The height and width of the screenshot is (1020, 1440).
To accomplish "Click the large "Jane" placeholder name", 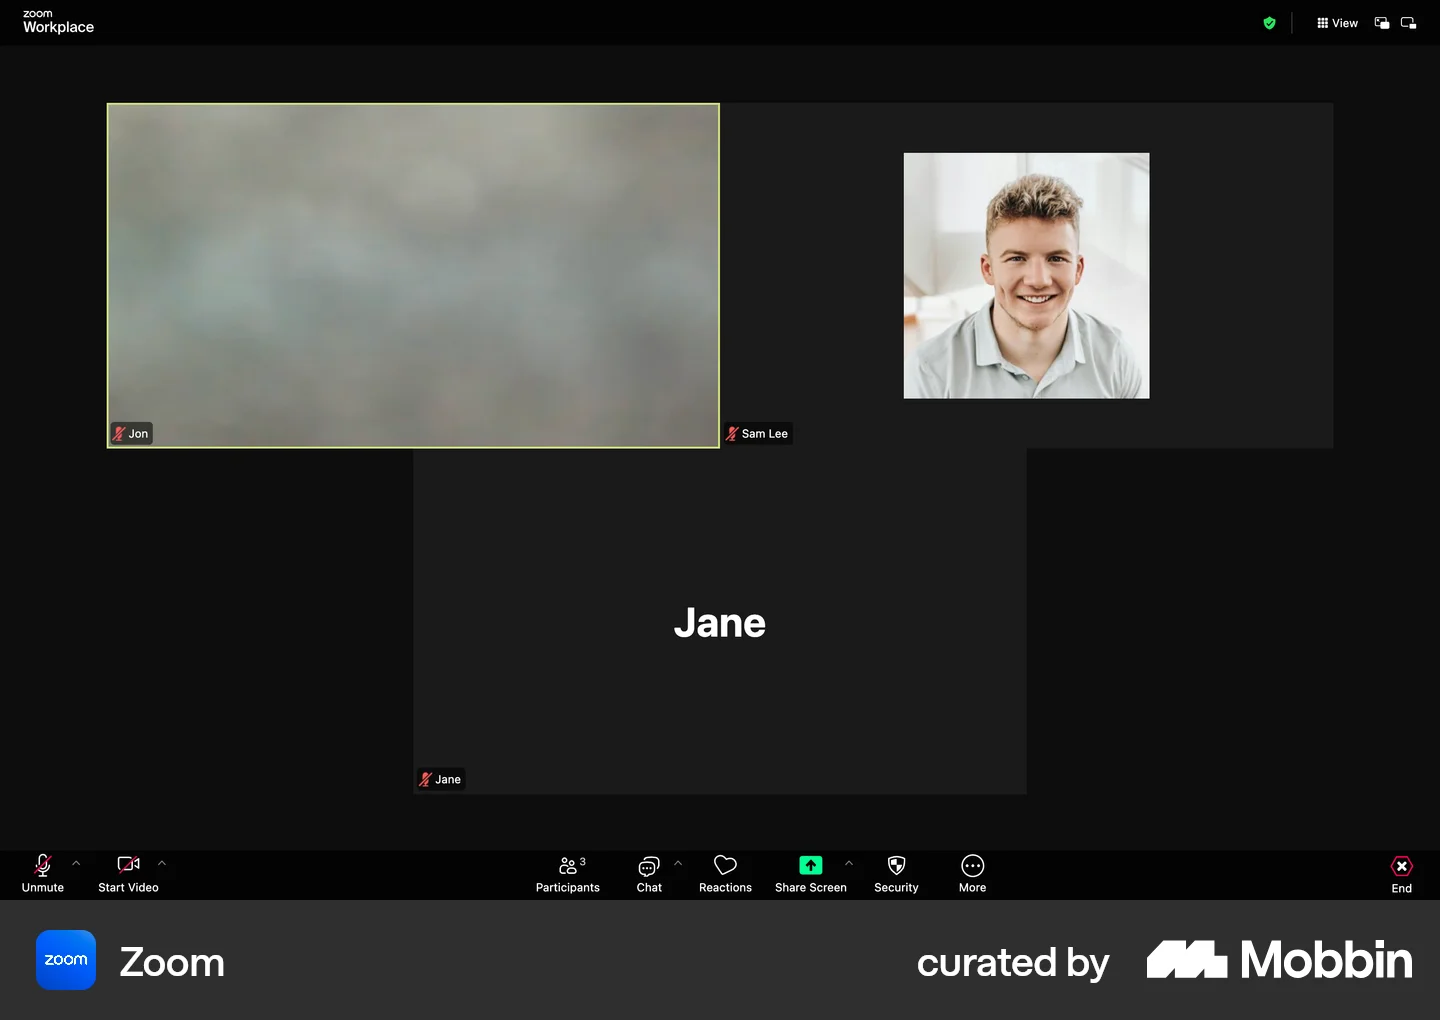I will (x=720, y=623).
